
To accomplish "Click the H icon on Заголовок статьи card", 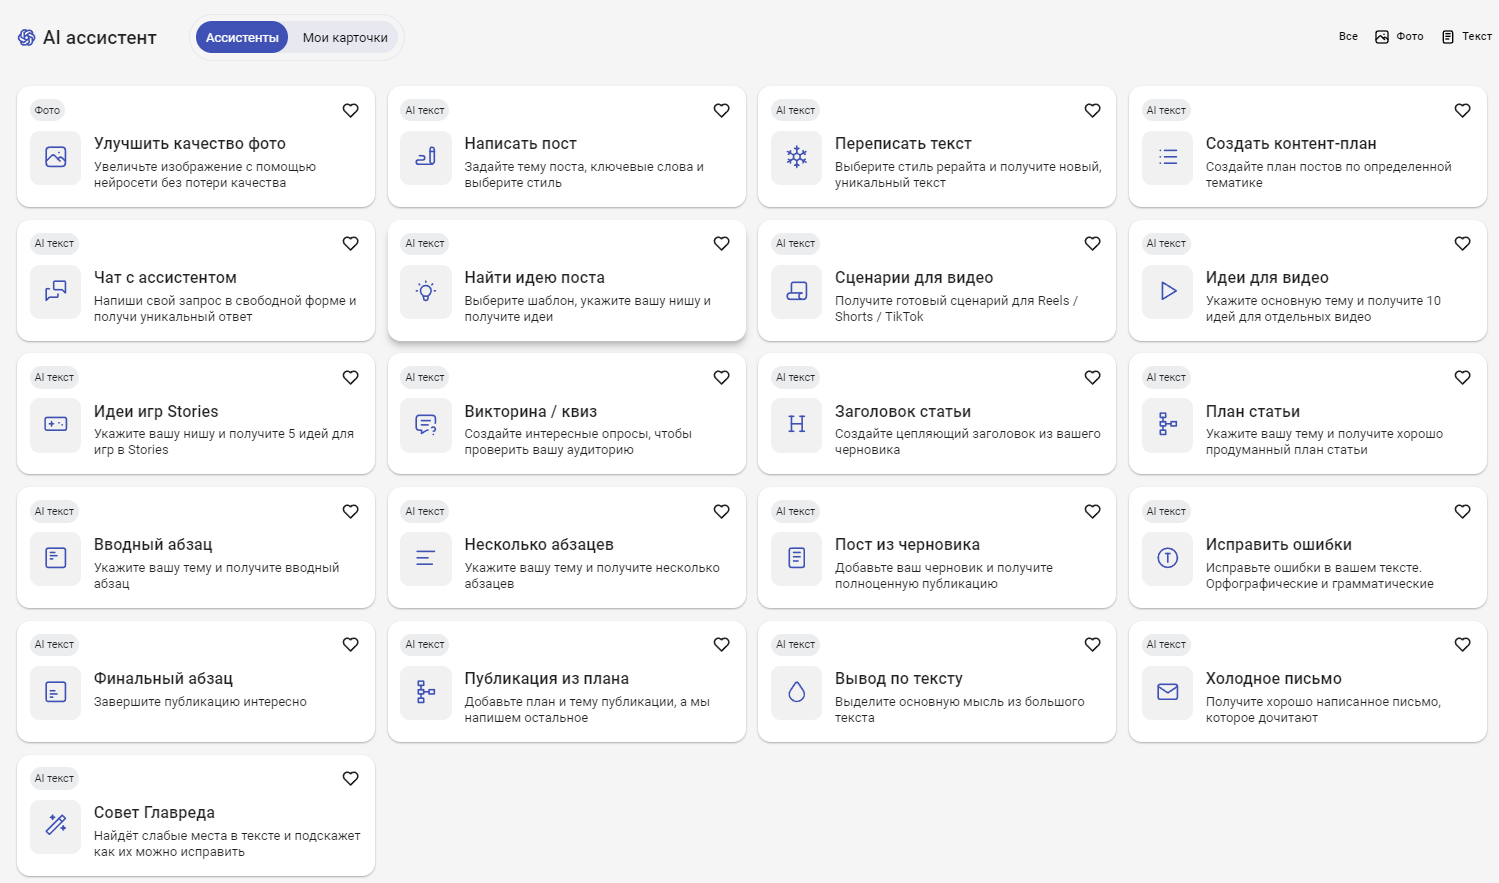I will pyautogui.click(x=797, y=424).
